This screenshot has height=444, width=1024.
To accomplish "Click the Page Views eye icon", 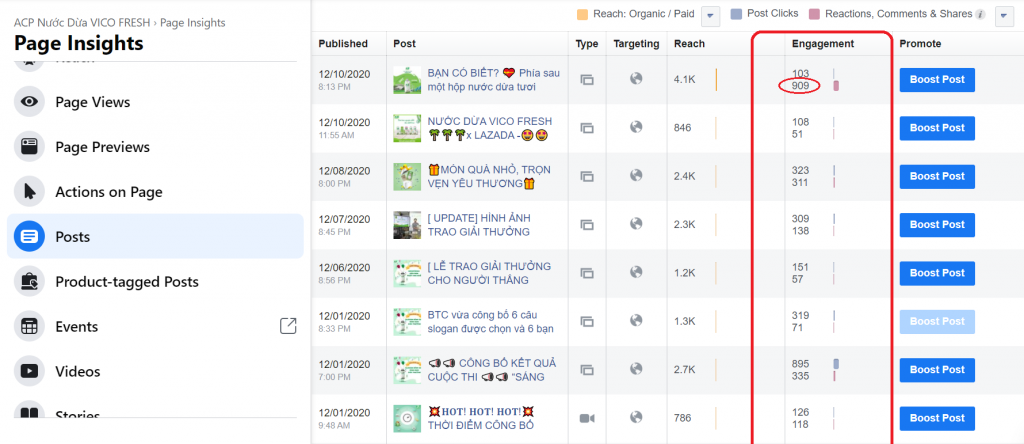I will (x=30, y=102).
